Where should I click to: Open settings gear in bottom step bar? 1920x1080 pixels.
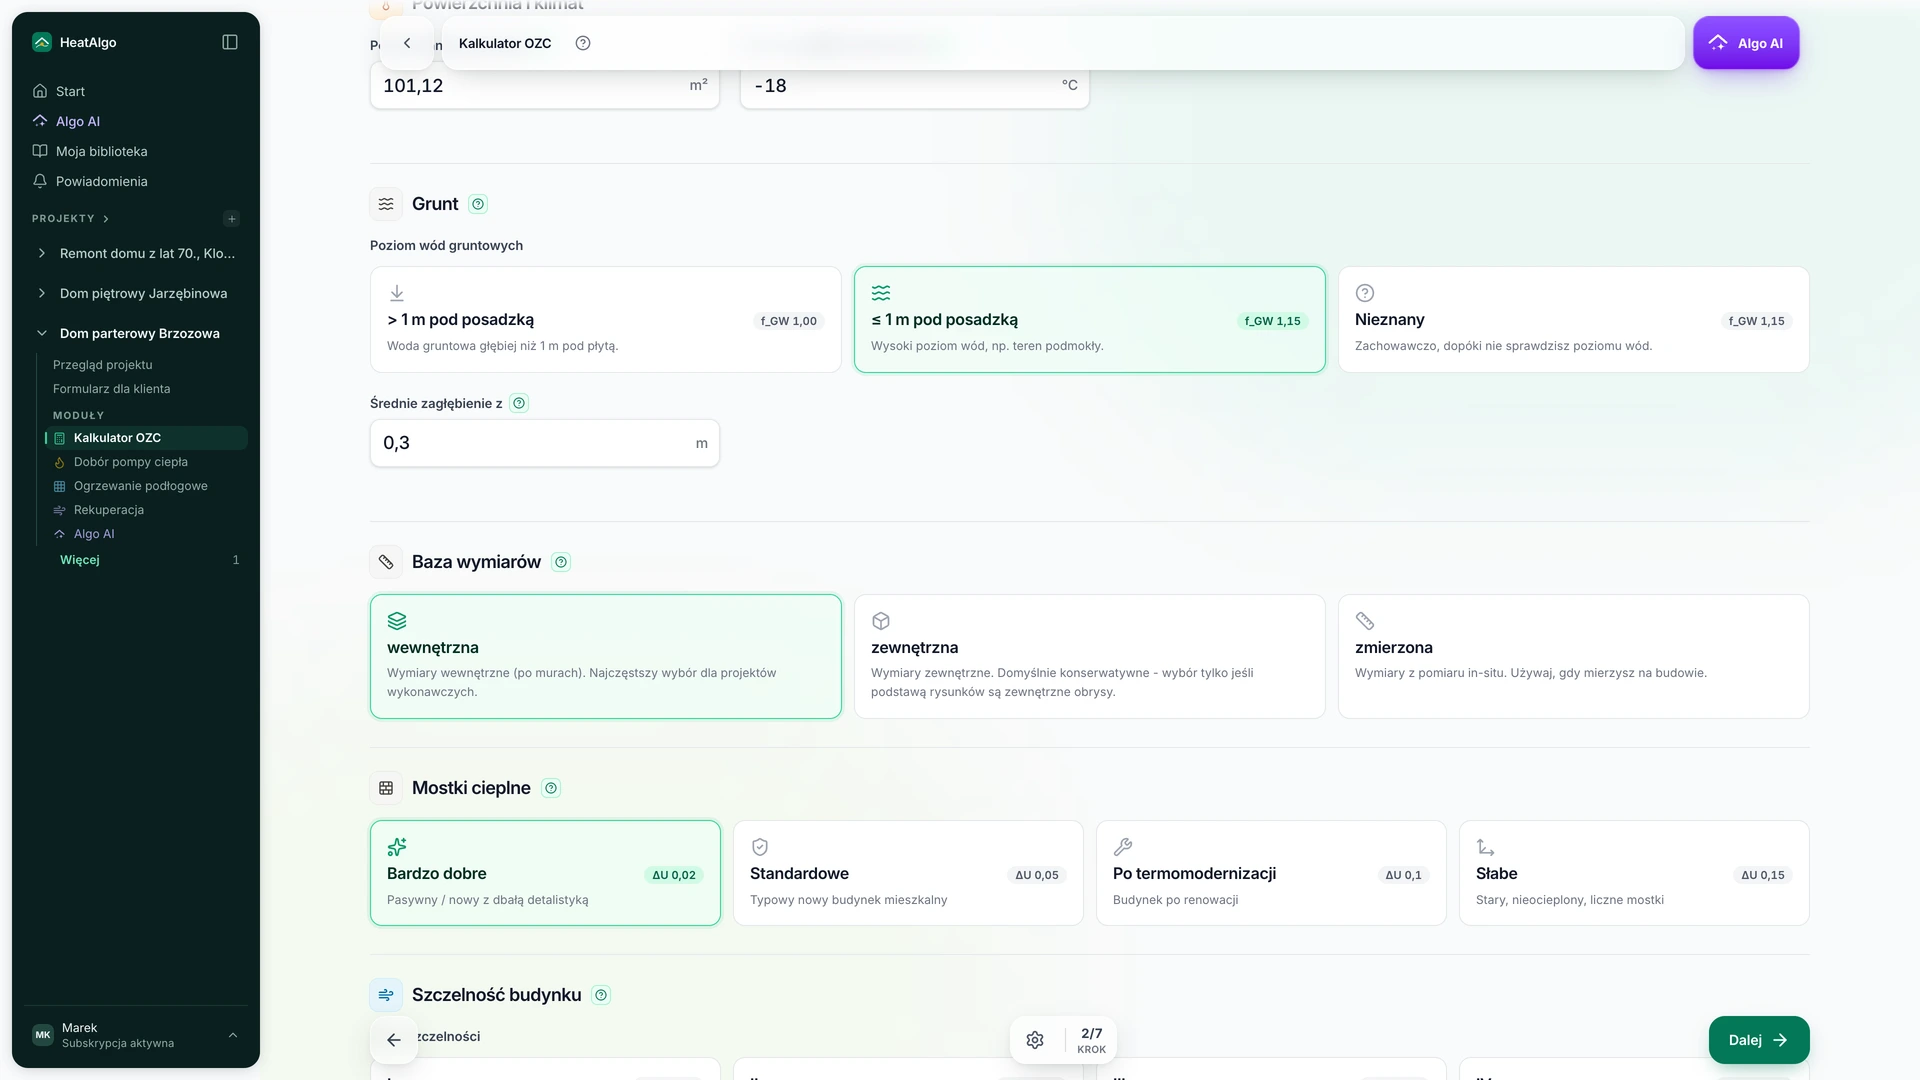pos(1035,1040)
